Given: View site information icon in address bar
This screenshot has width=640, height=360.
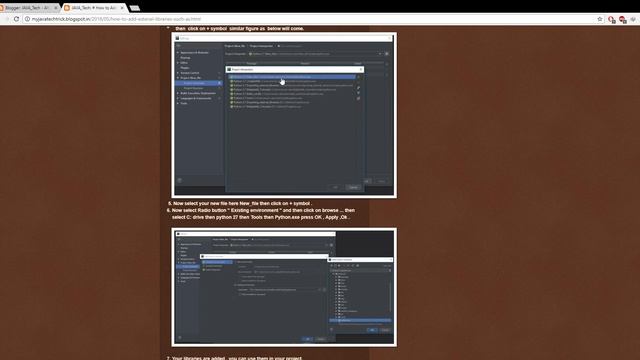Looking at the screenshot, I should (x=27, y=19).
